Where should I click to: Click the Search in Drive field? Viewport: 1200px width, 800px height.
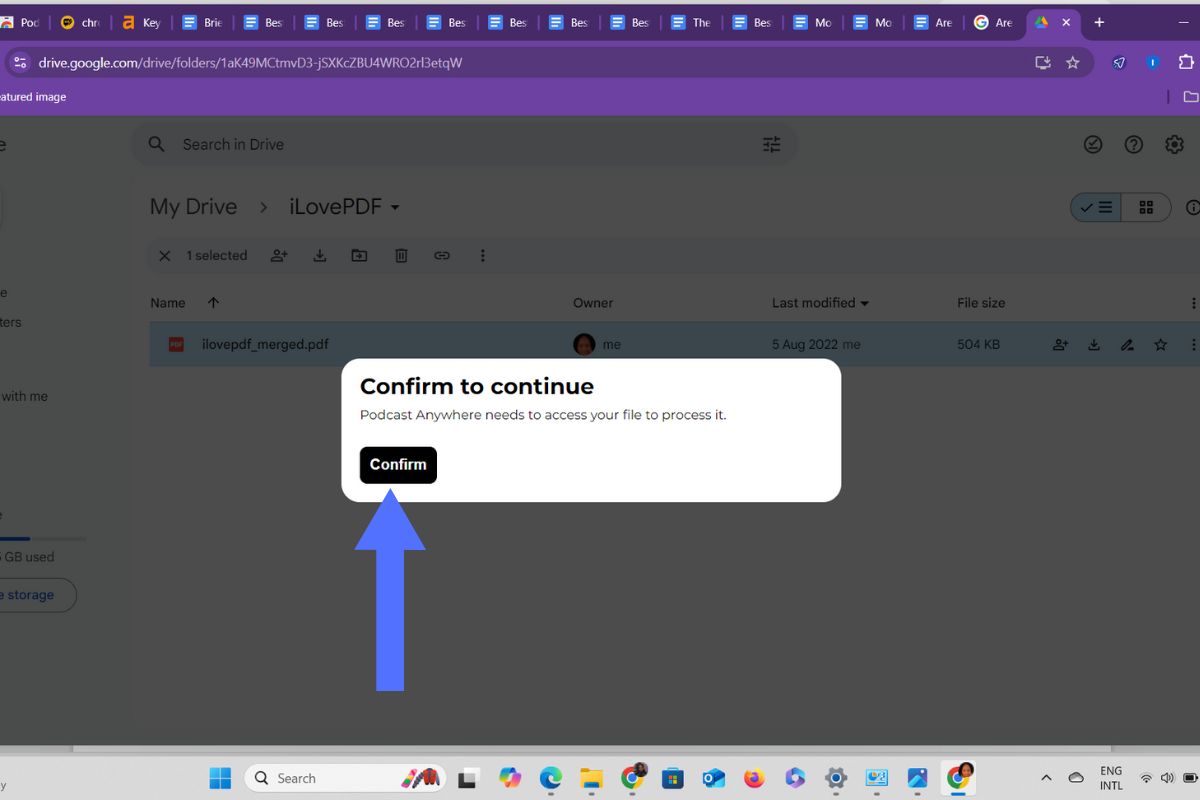[x=464, y=145]
